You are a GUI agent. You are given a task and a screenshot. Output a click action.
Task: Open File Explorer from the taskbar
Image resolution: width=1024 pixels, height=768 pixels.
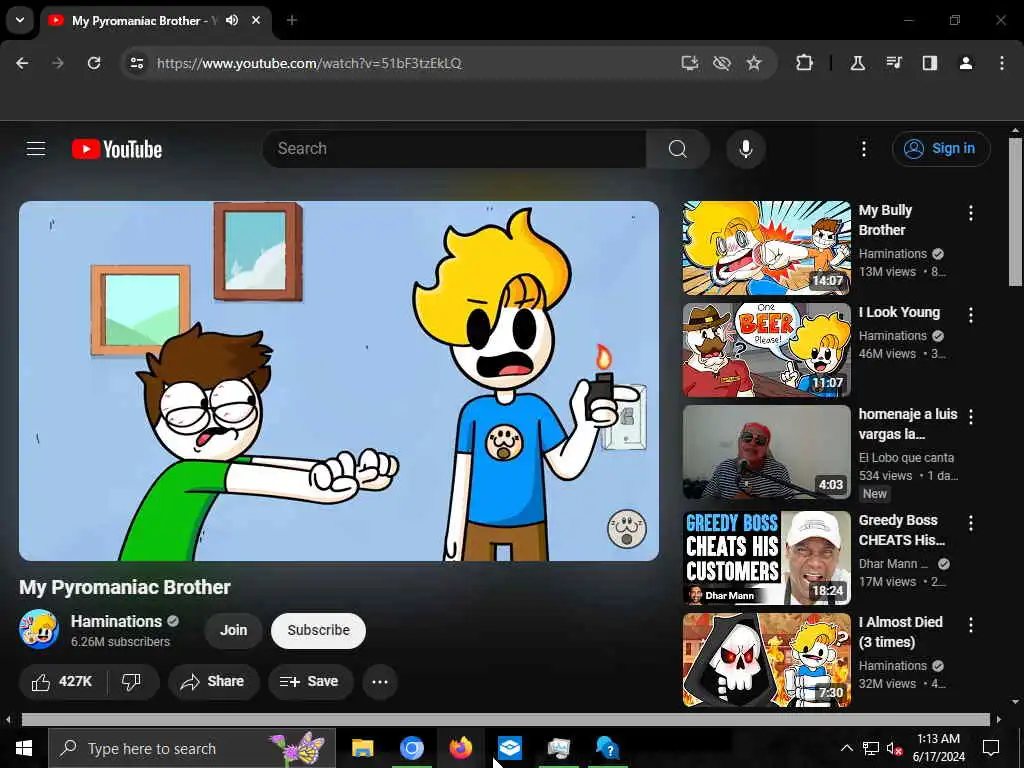(x=362, y=748)
